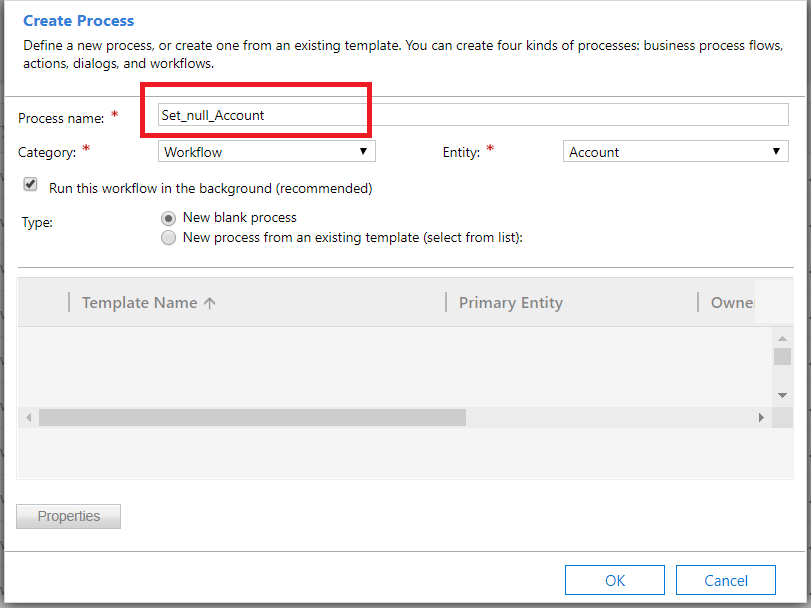
Task: Click the template list scroll up arrow
Action: coord(782,339)
